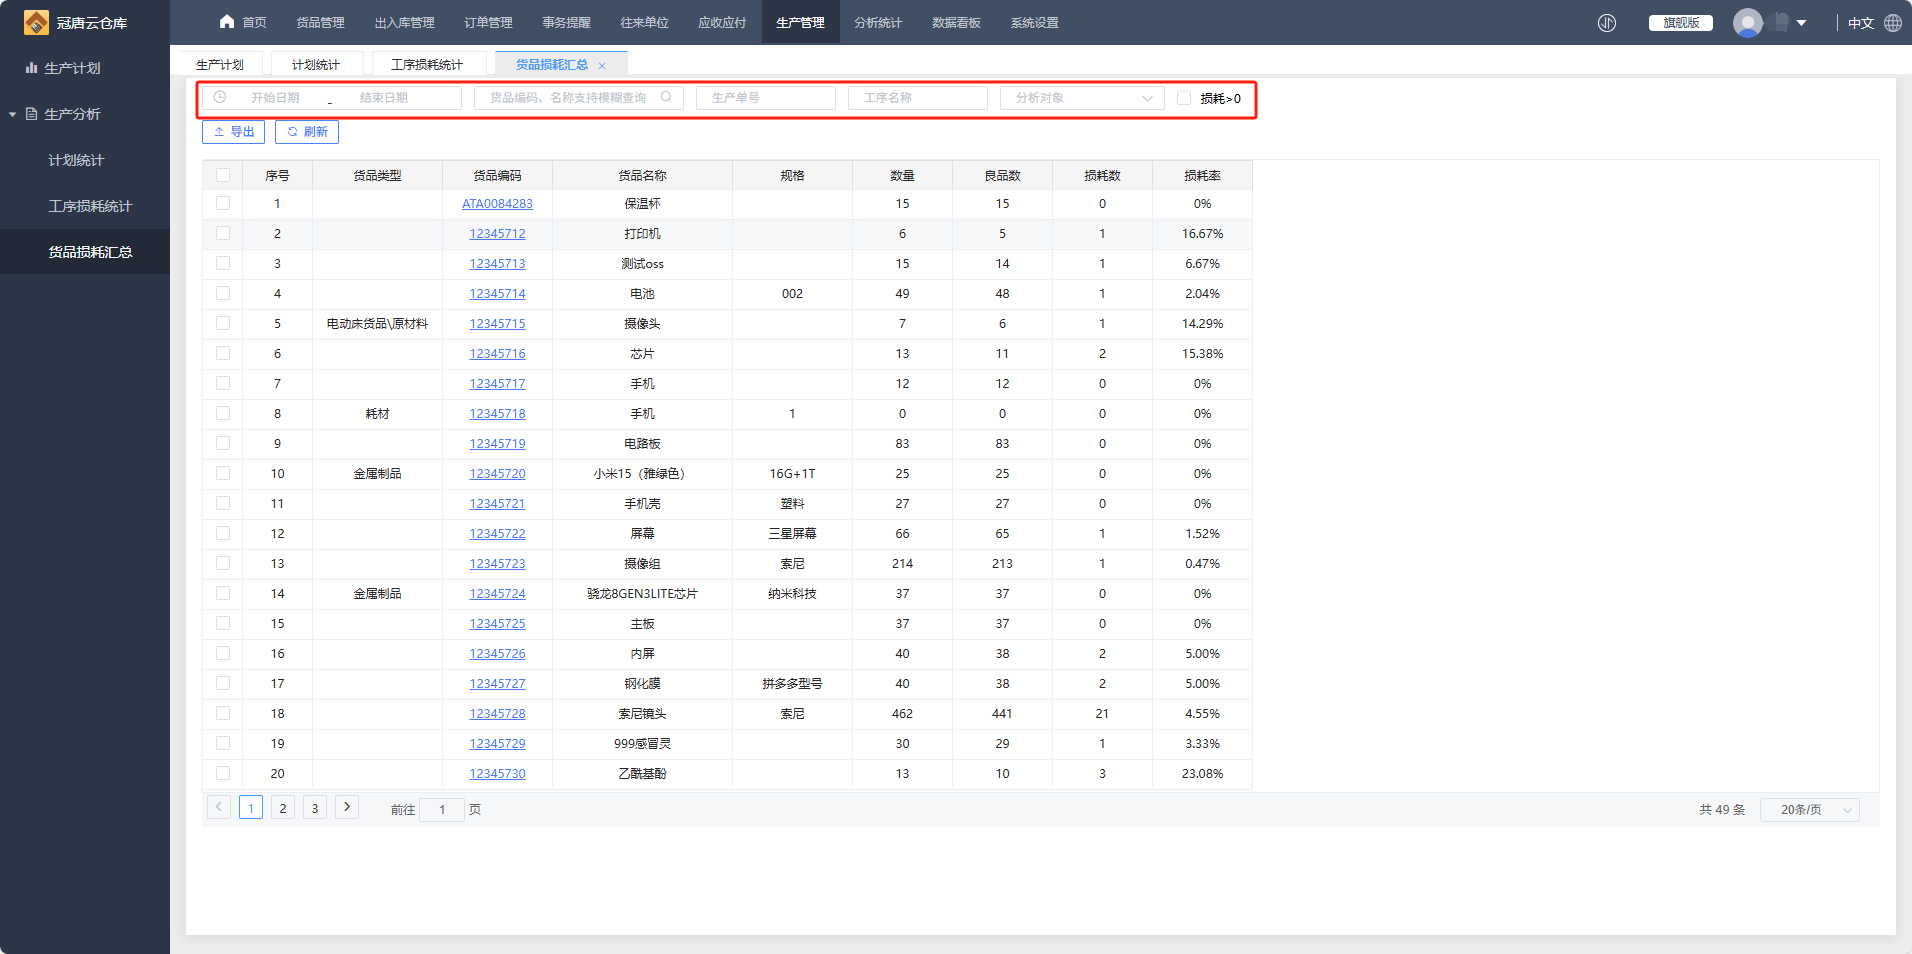This screenshot has width=1912, height=954.
Task: Check the row for 索尼镜头
Action: pos(223,713)
